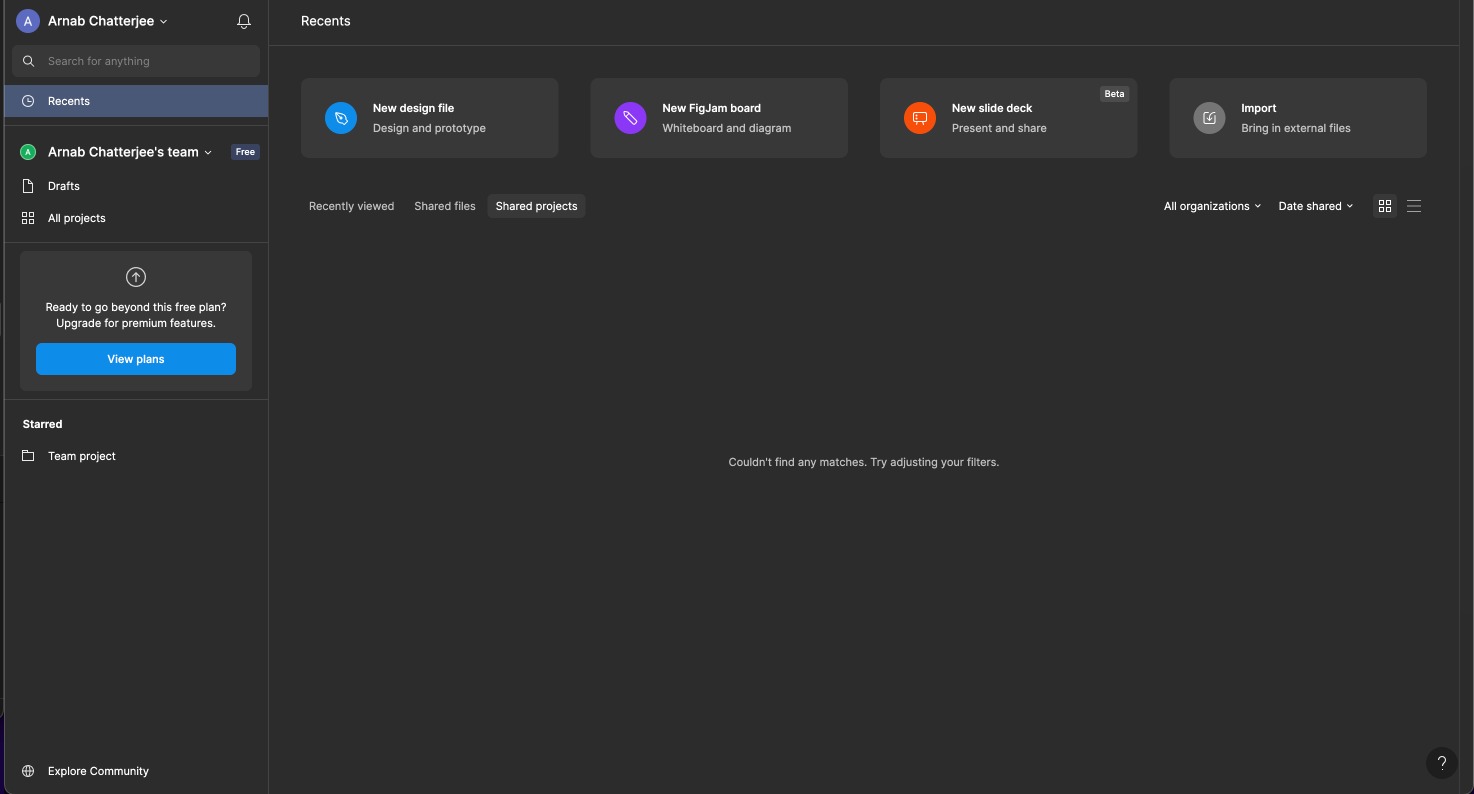Click the purple New FigJam board icon
This screenshot has width=1474, height=794.
click(630, 118)
